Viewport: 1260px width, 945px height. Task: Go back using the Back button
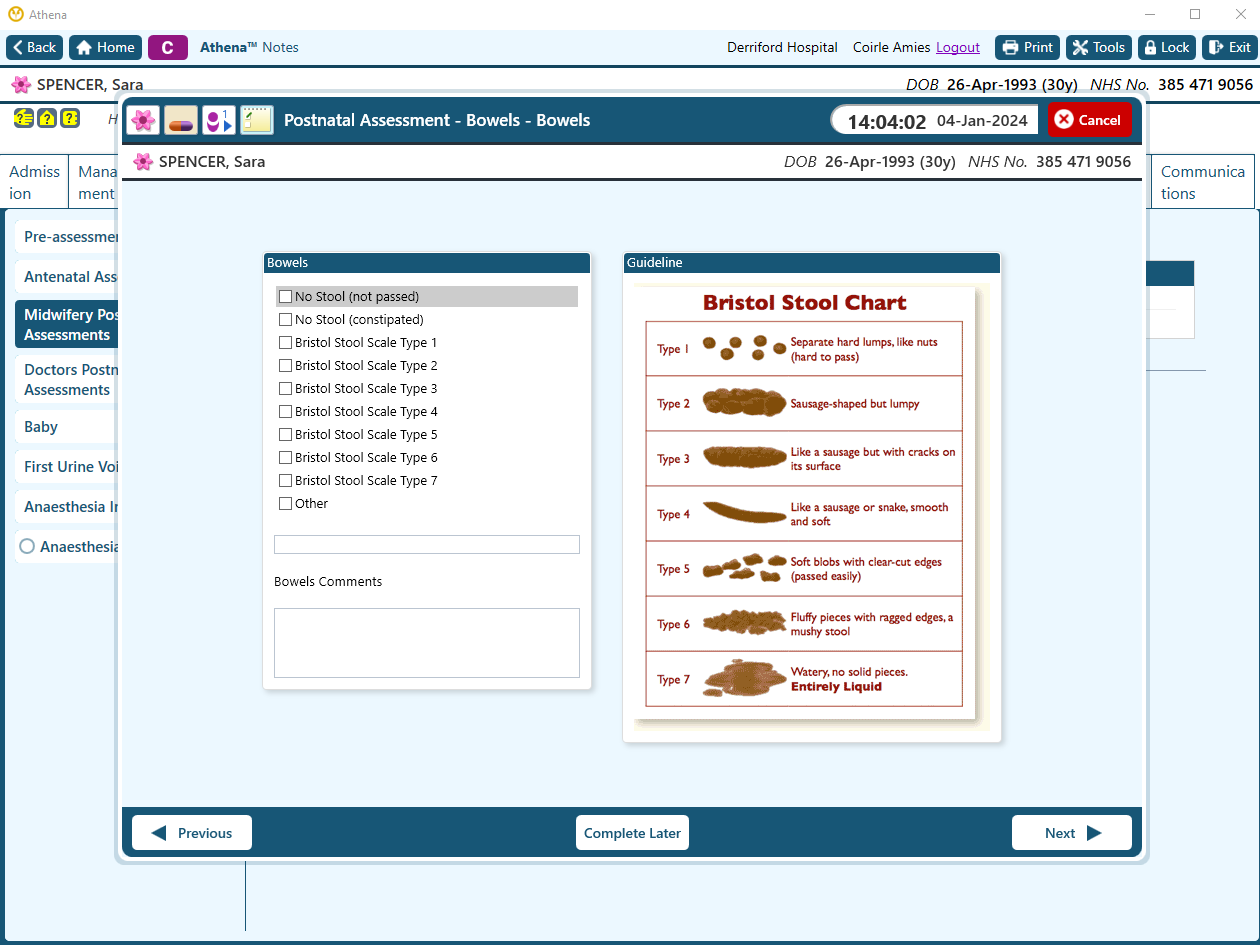coord(35,47)
